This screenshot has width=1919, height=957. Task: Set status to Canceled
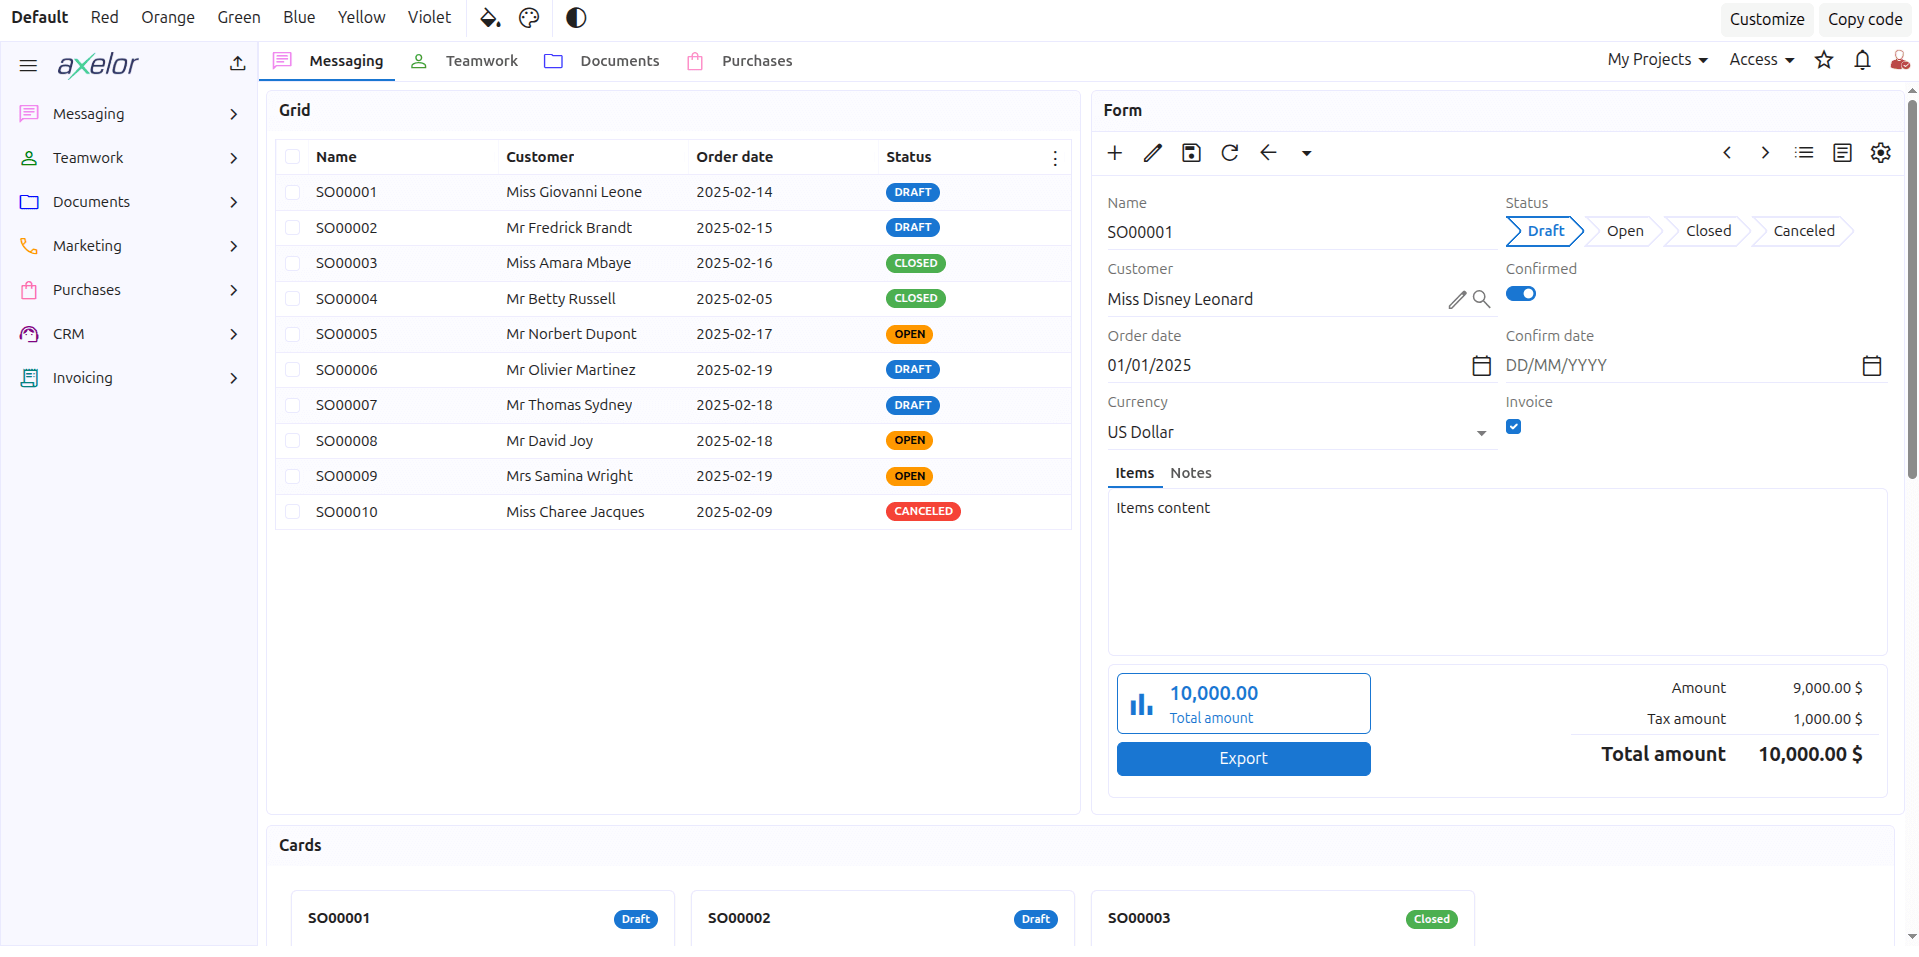click(1803, 231)
